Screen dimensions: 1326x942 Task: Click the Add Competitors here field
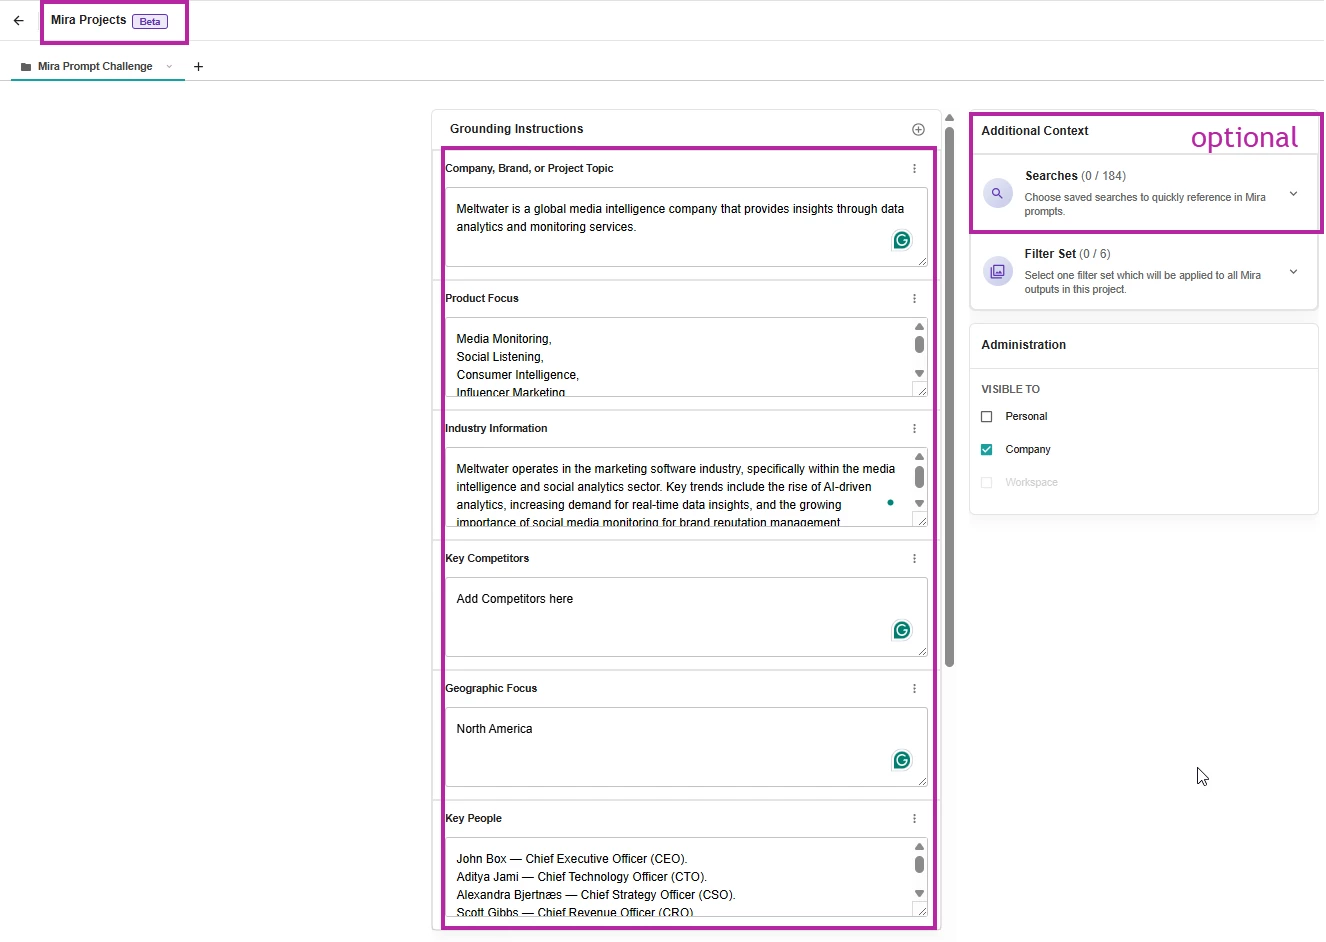686,617
